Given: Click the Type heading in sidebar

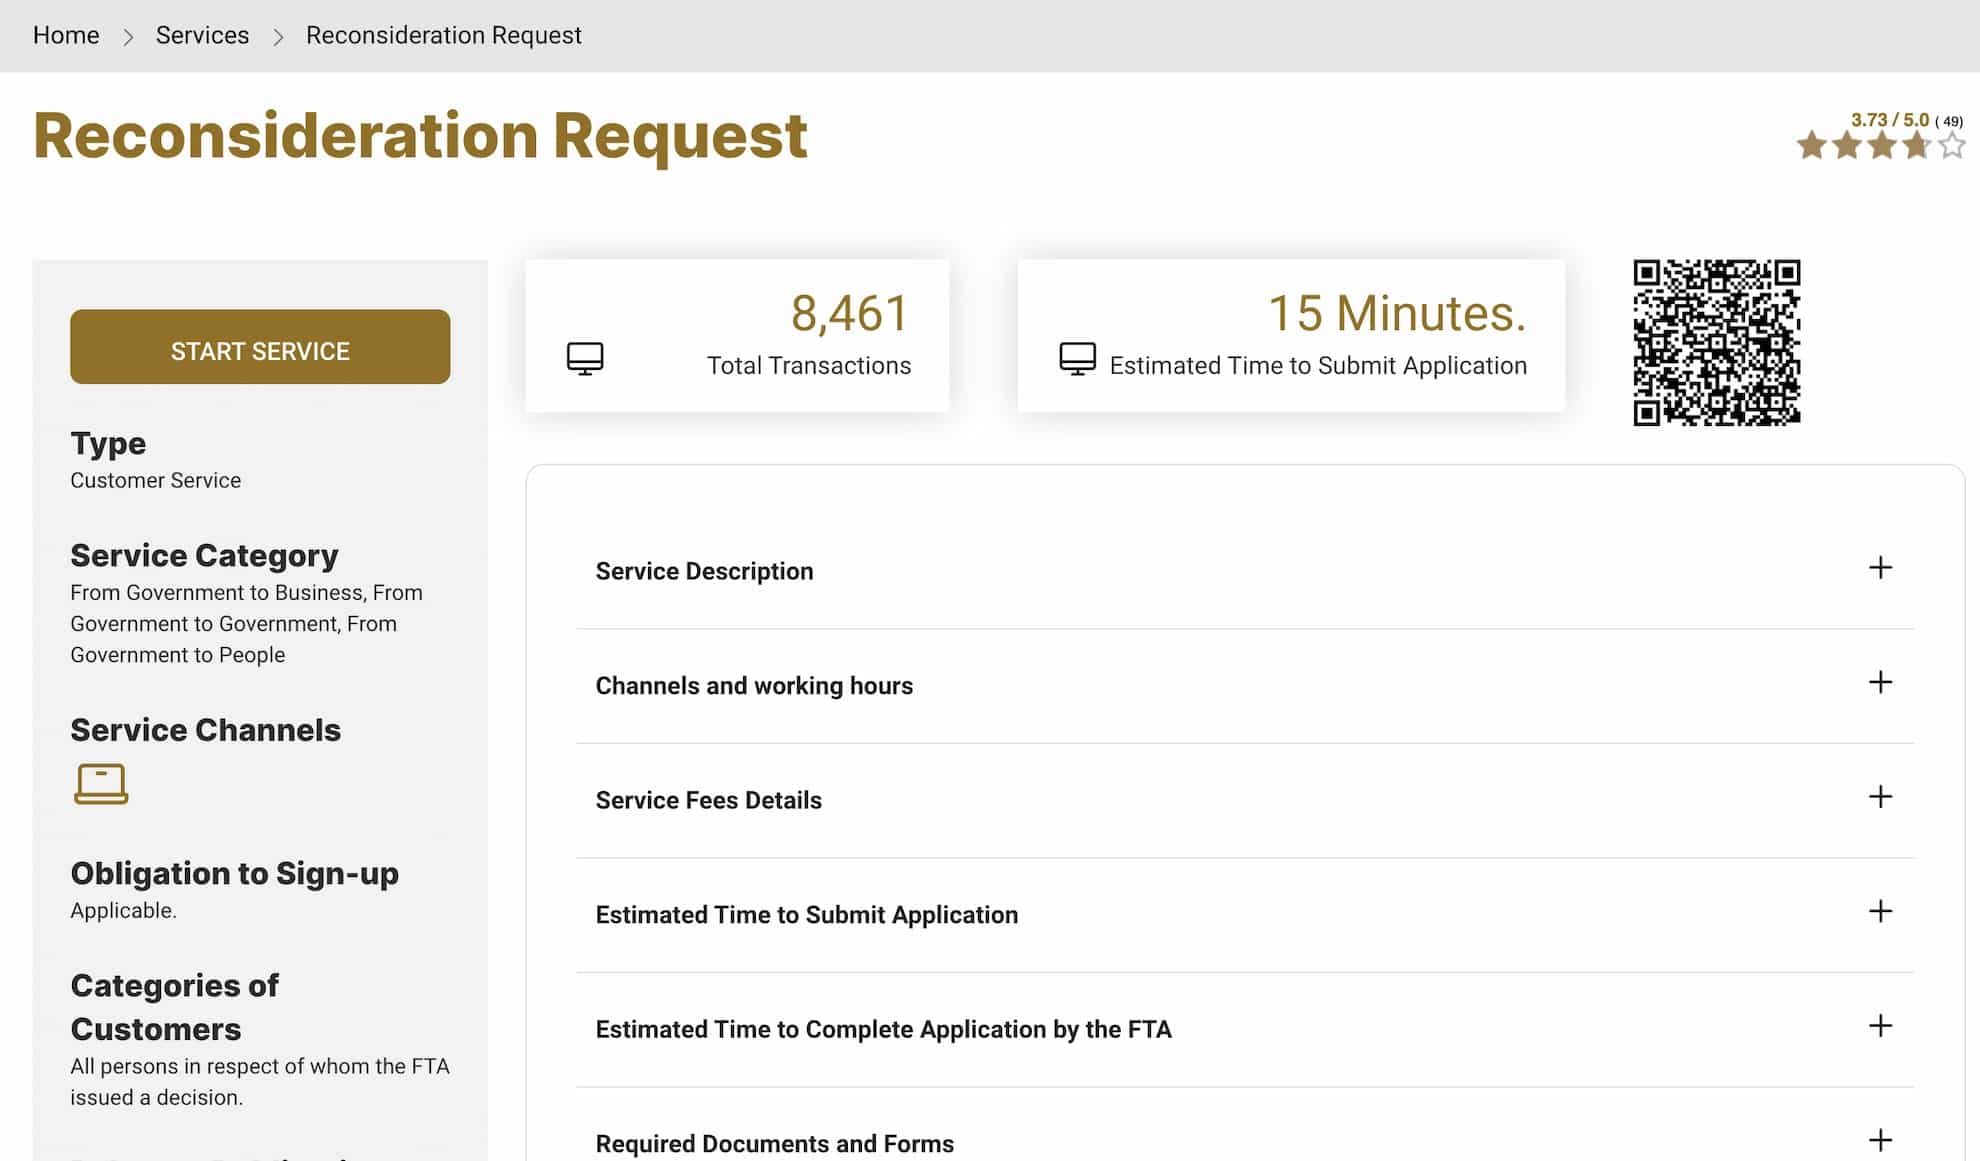Looking at the screenshot, I should point(108,443).
